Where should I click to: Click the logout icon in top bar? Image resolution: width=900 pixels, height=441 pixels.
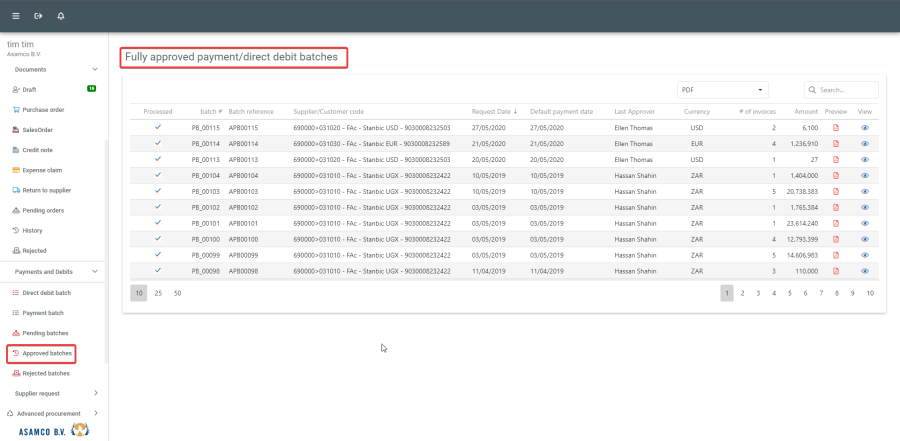click(38, 16)
